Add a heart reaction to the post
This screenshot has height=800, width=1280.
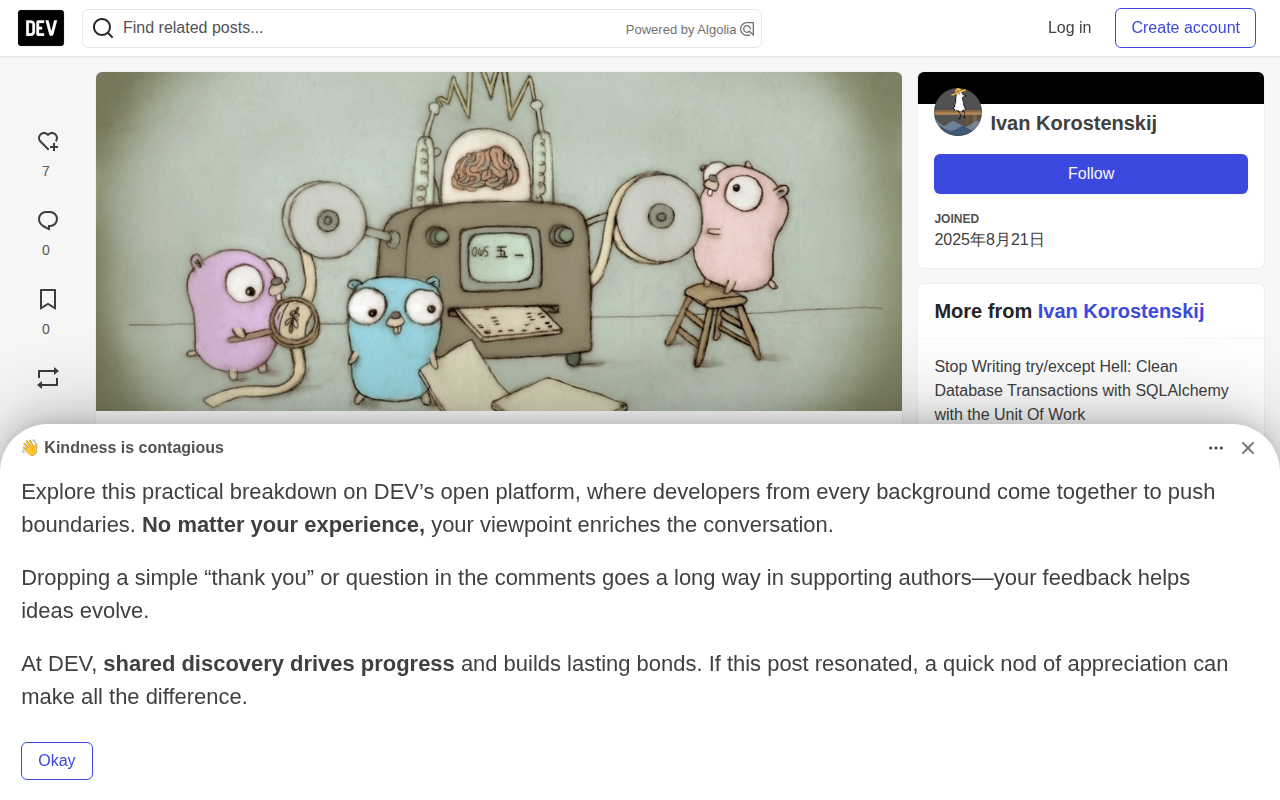click(x=48, y=141)
